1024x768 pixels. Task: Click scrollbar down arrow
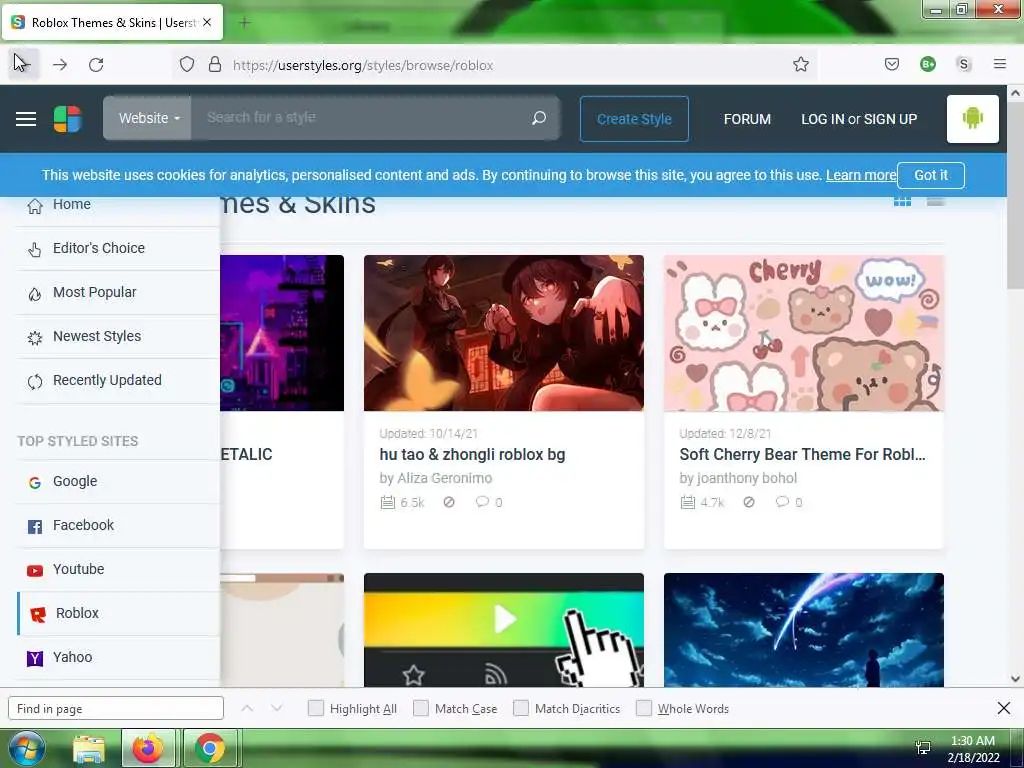coord(1016,679)
